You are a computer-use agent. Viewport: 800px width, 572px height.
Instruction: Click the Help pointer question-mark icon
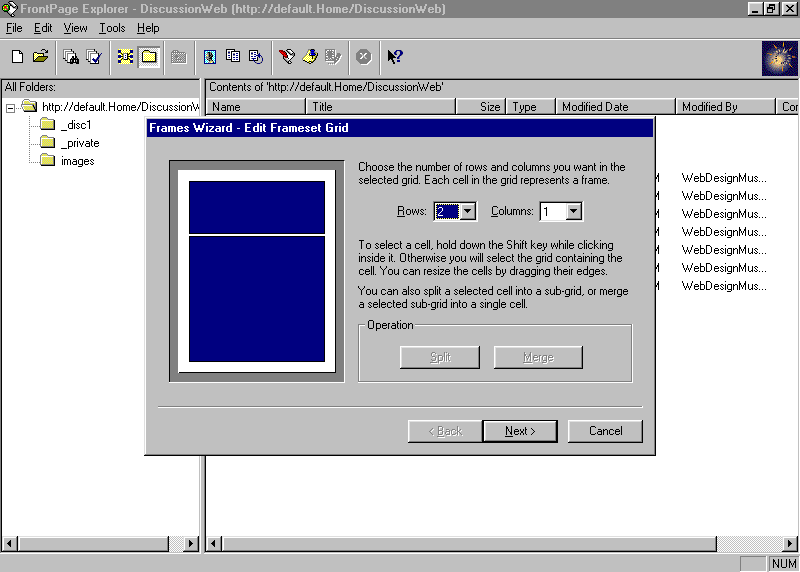click(x=395, y=57)
